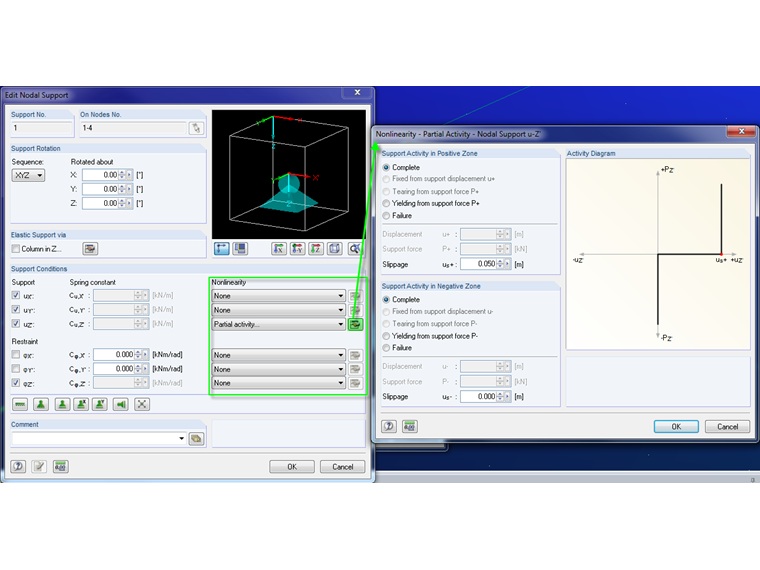Image resolution: width=760 pixels, height=570 pixels.
Task: Open the φY nonlinearity dropdown
Action: (x=279, y=369)
